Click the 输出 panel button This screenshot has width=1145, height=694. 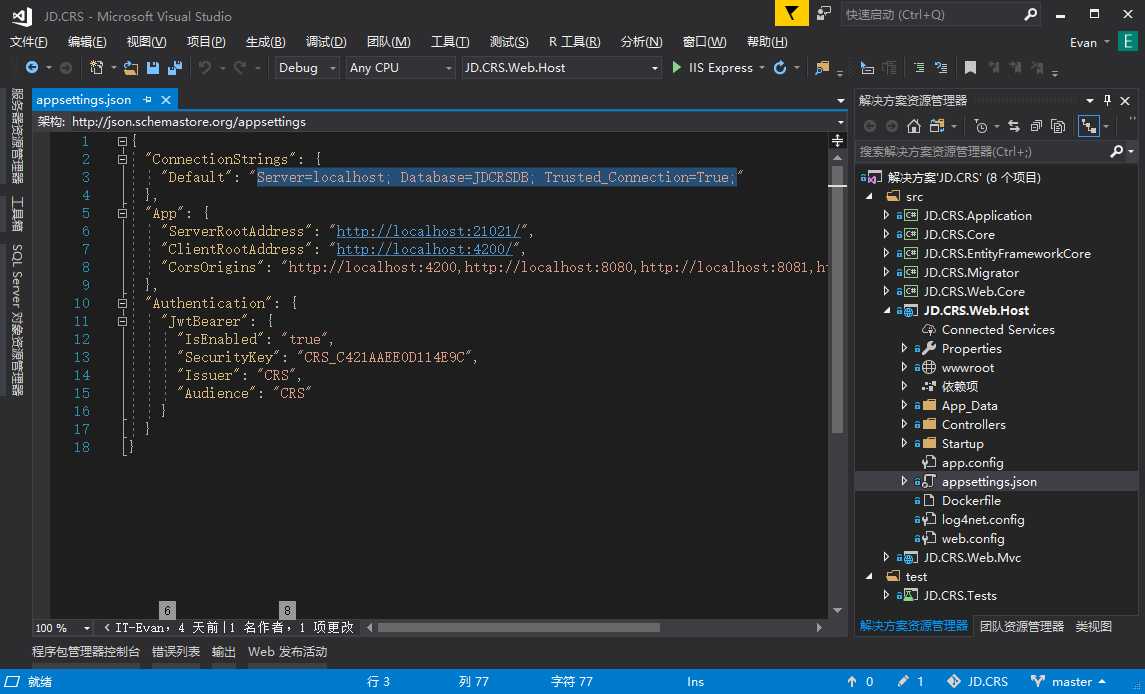[223, 651]
